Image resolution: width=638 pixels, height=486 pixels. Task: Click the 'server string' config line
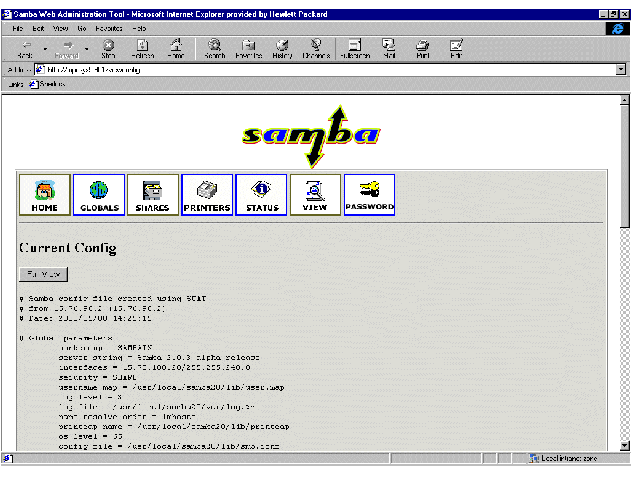159,357
